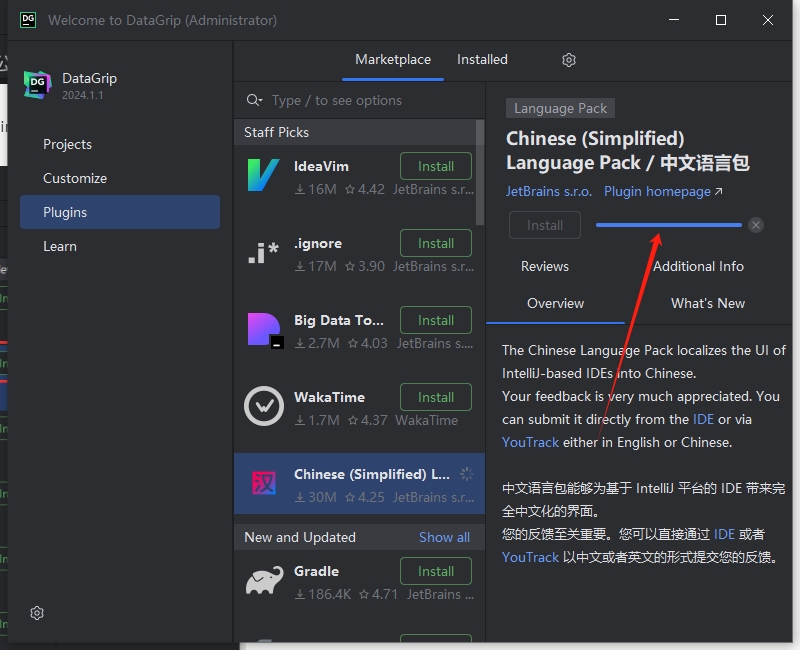Click the Chinese language pack icon
800x650 pixels.
pyautogui.click(x=264, y=483)
